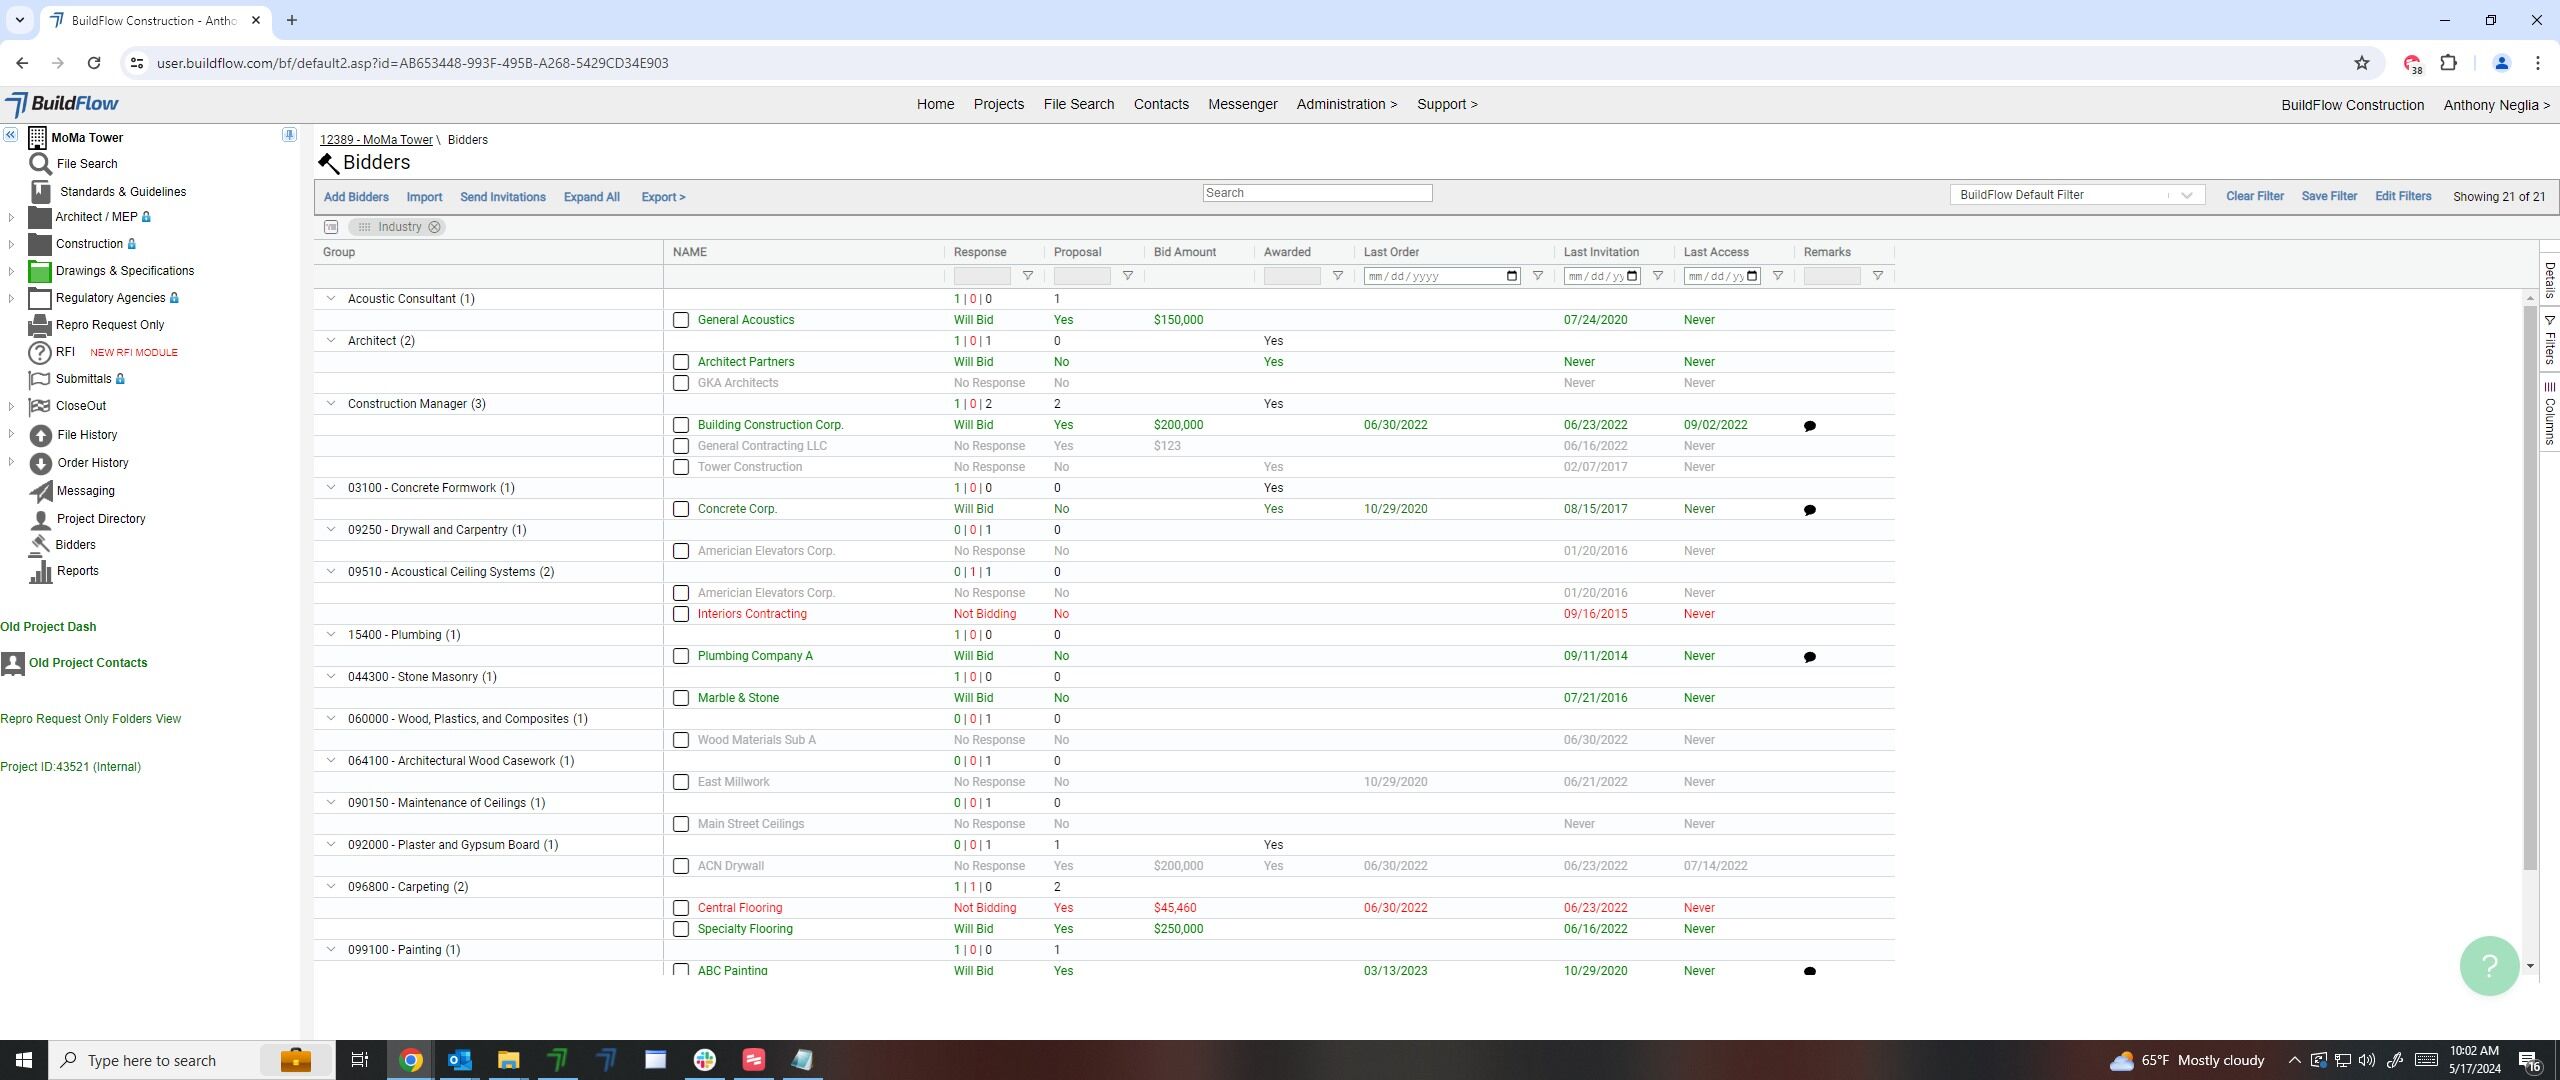Click the Send Invitations link

pos(502,197)
